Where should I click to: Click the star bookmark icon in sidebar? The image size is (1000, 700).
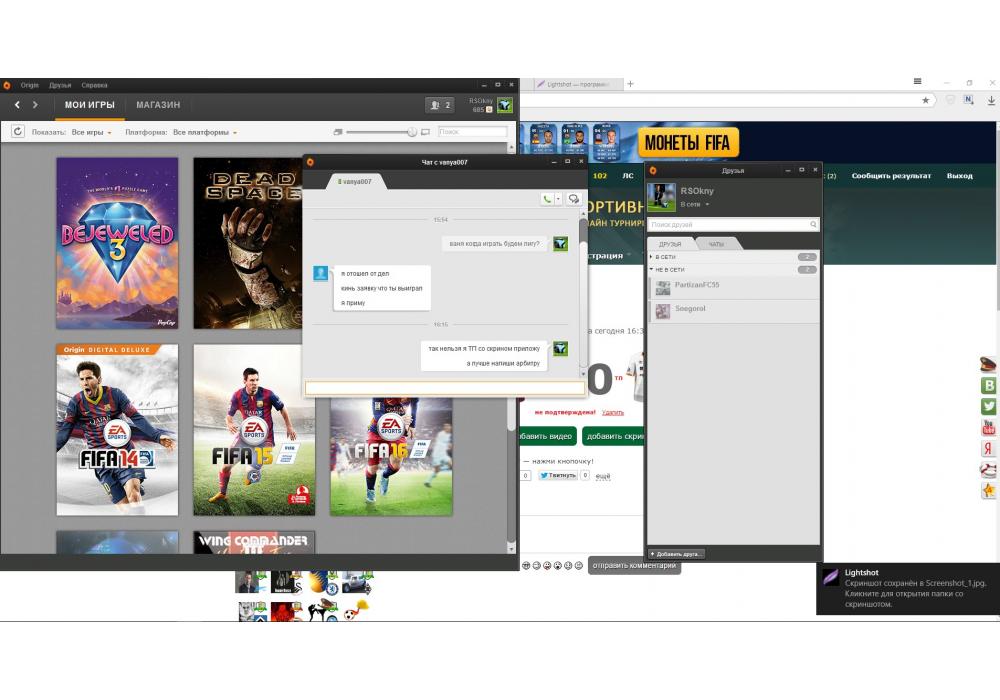click(988, 490)
